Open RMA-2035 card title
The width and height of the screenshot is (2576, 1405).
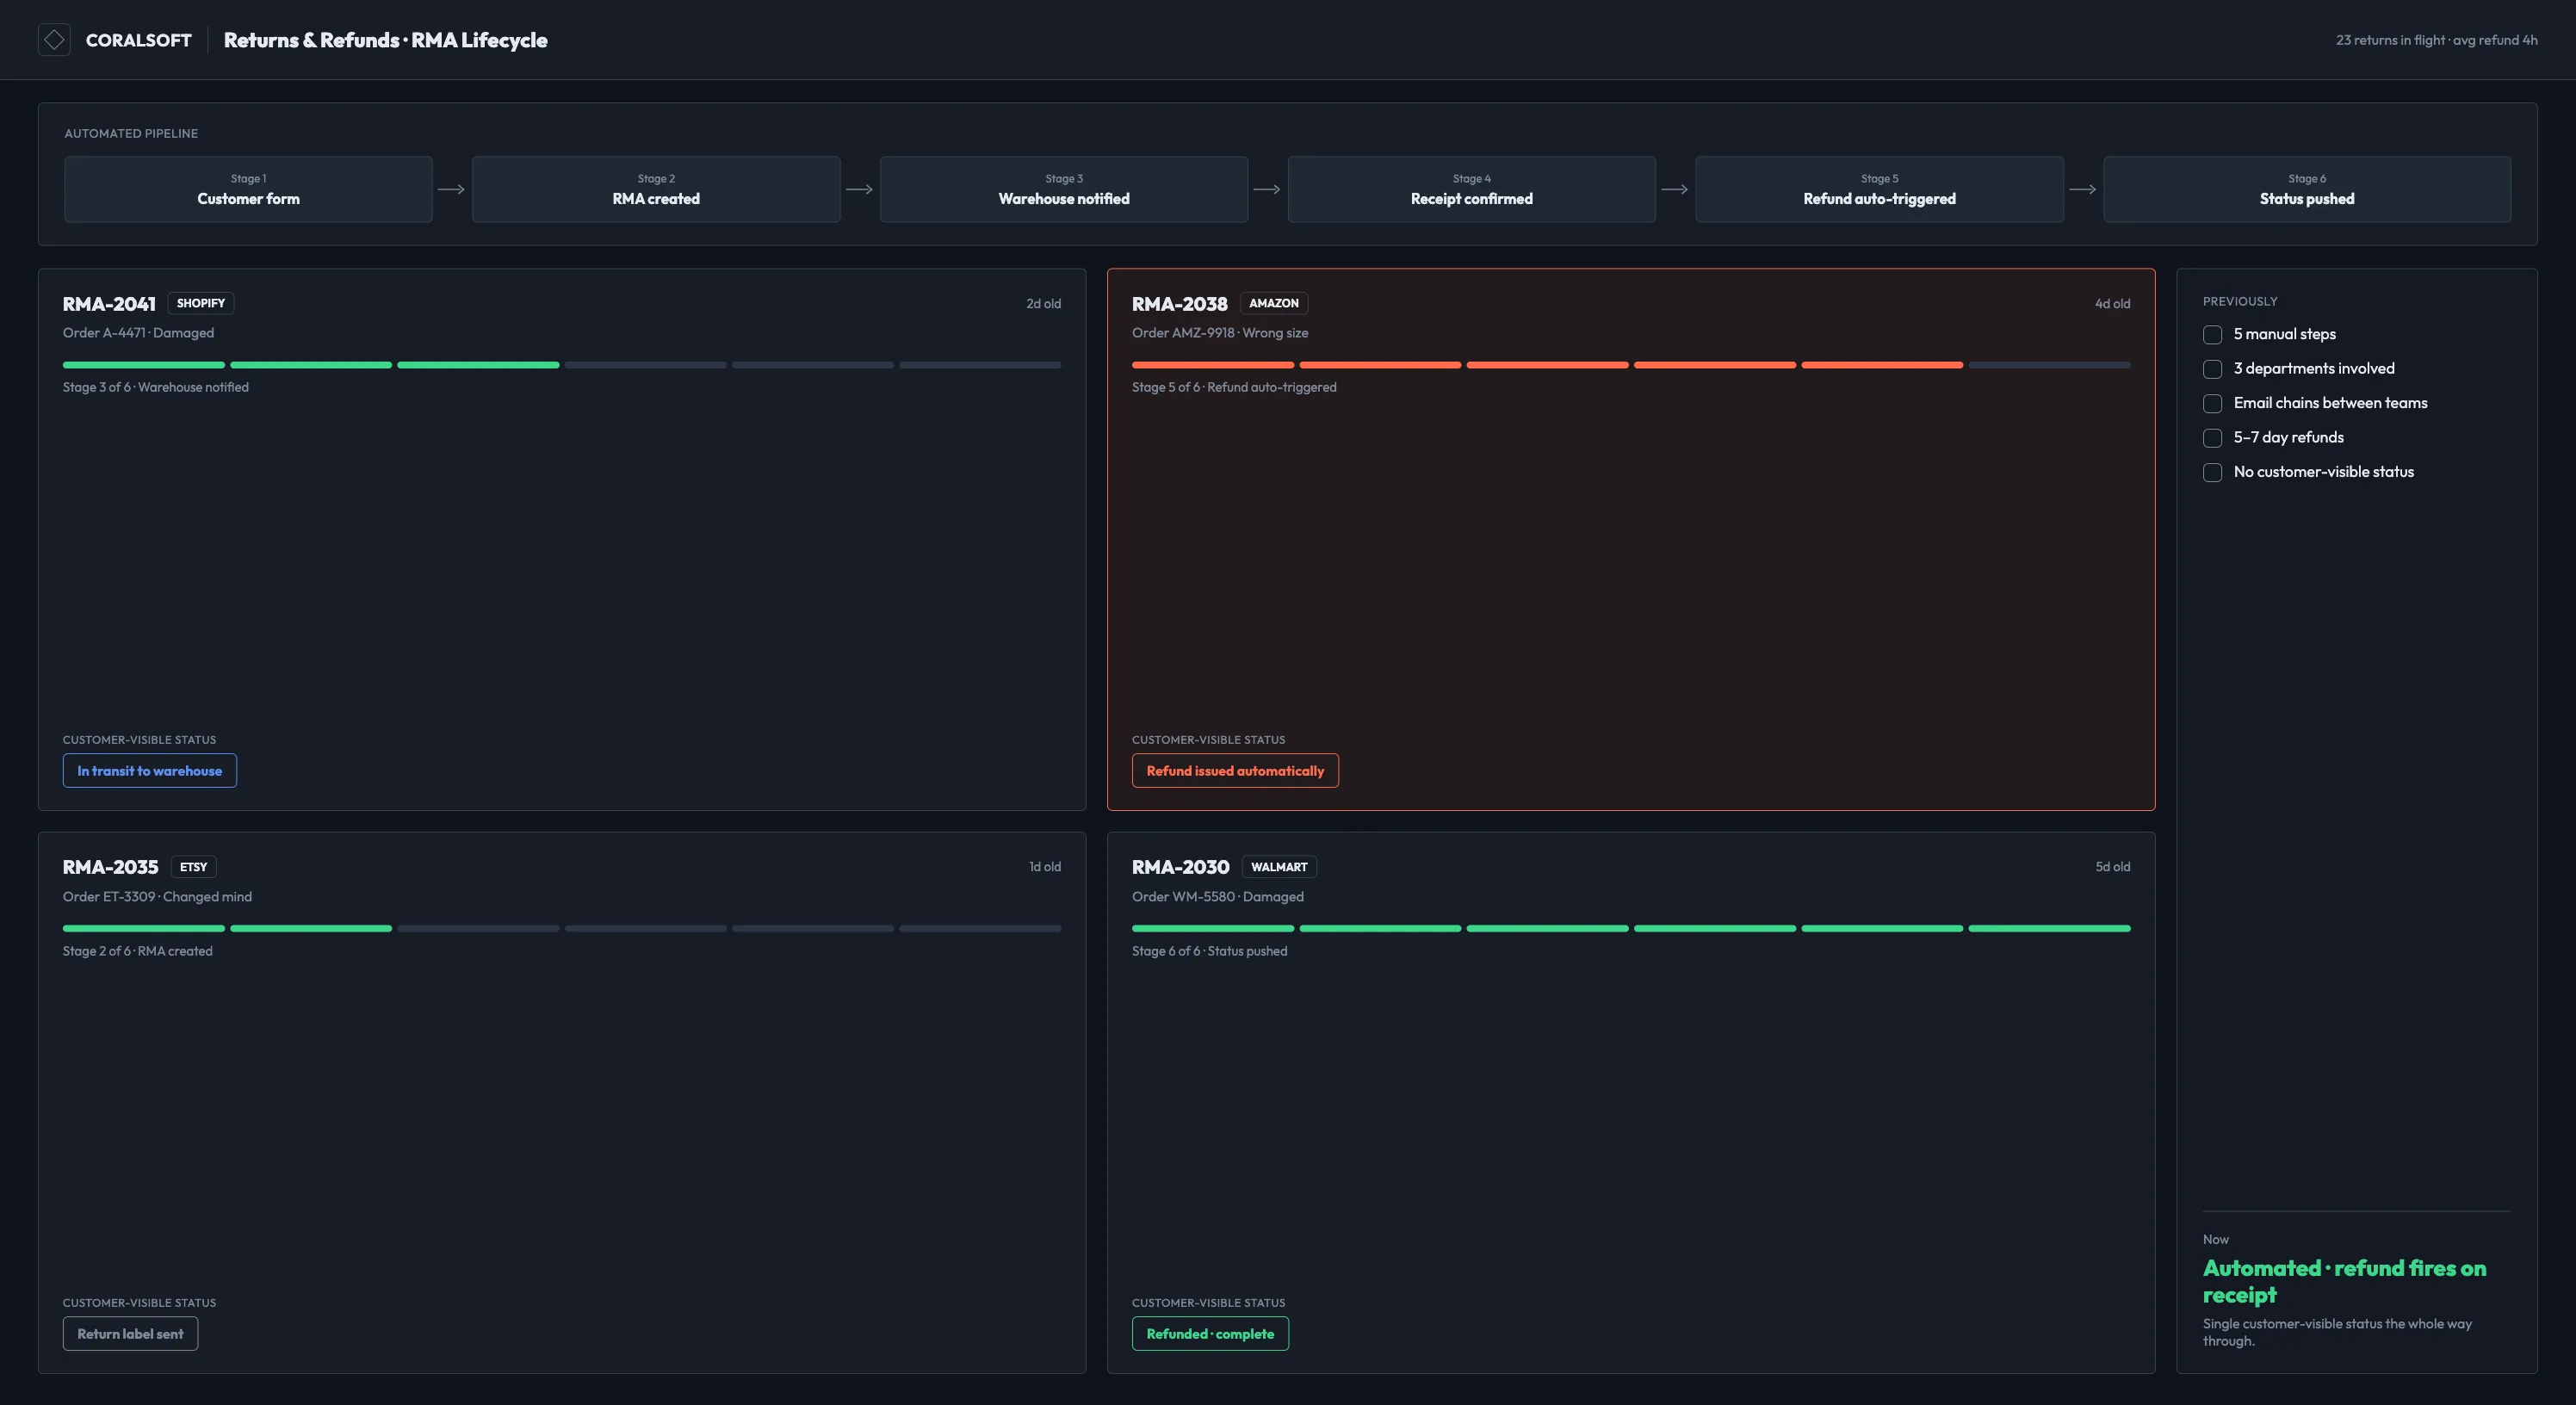pos(111,867)
